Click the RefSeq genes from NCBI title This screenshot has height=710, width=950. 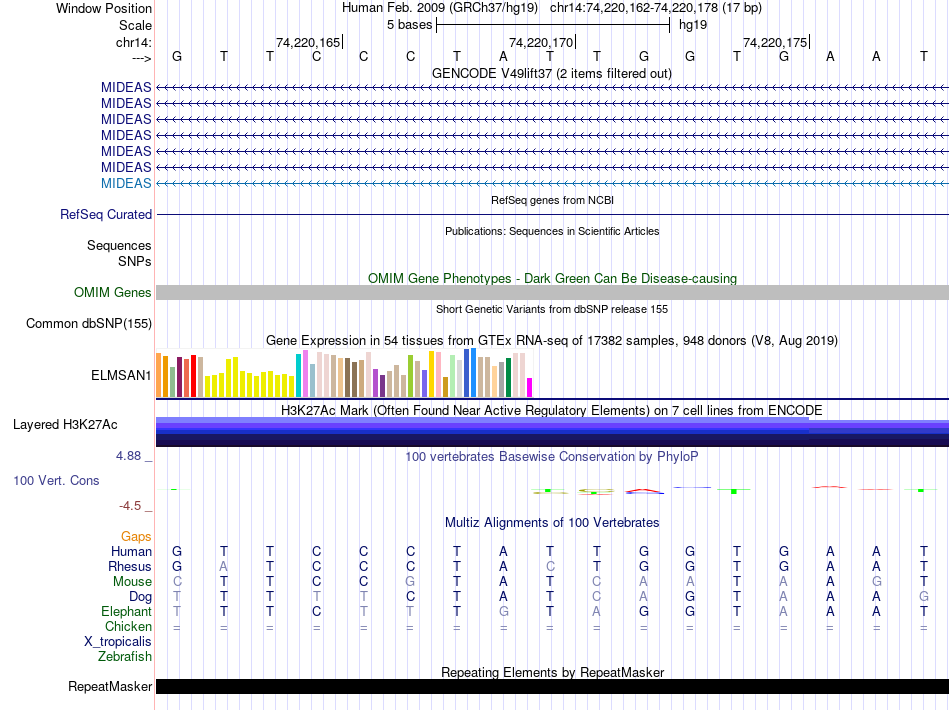coord(553,200)
